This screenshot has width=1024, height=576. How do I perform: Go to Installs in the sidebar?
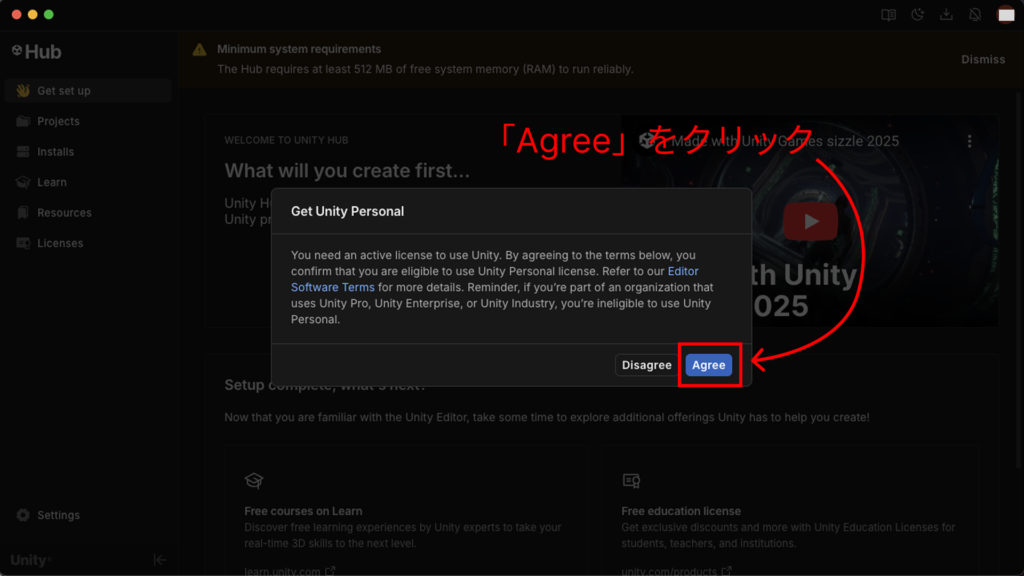coord(55,152)
